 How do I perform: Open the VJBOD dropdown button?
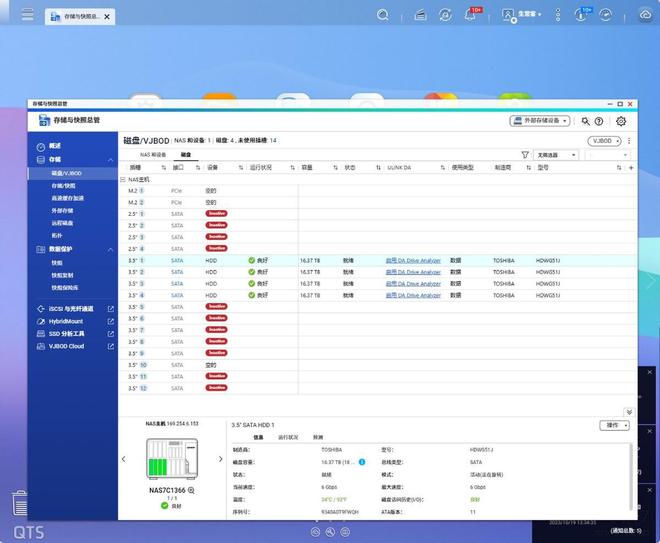pos(604,141)
